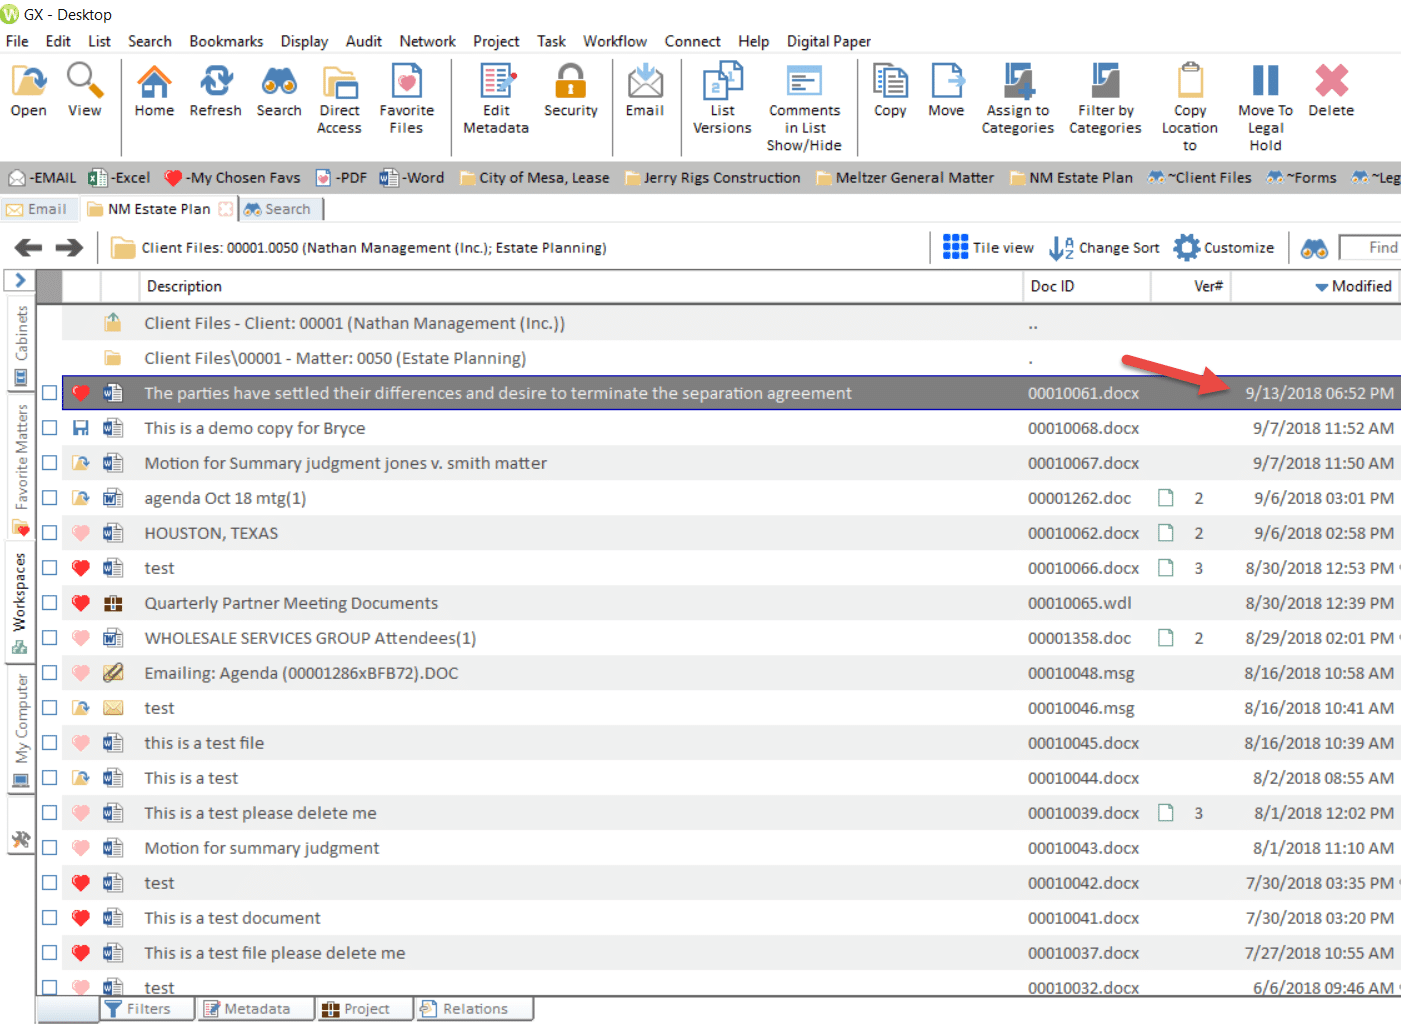Click the Open toolbar icon
The image size is (1401, 1025).
pyautogui.click(x=29, y=90)
